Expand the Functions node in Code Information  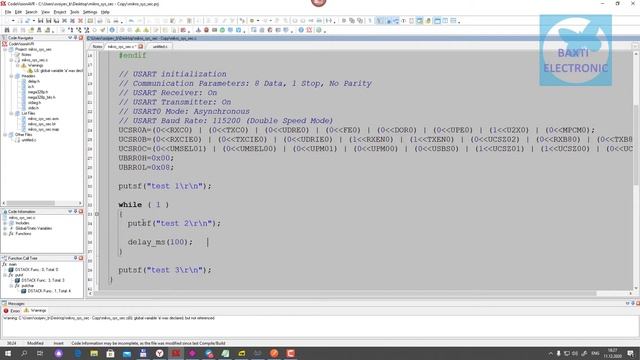pyautogui.click(x=5, y=233)
